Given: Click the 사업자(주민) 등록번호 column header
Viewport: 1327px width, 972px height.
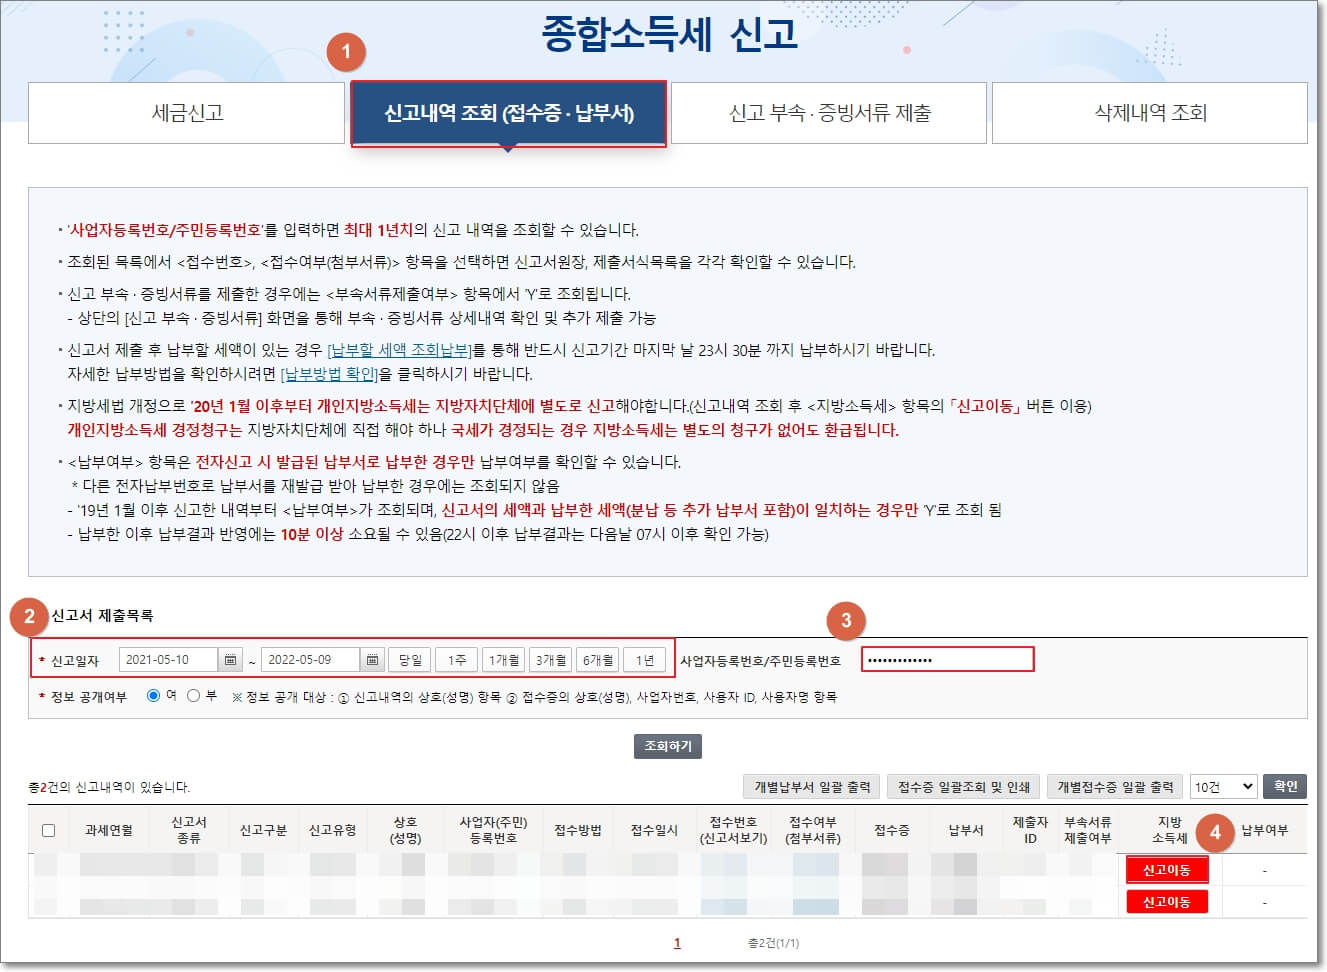Looking at the screenshot, I should tap(493, 830).
